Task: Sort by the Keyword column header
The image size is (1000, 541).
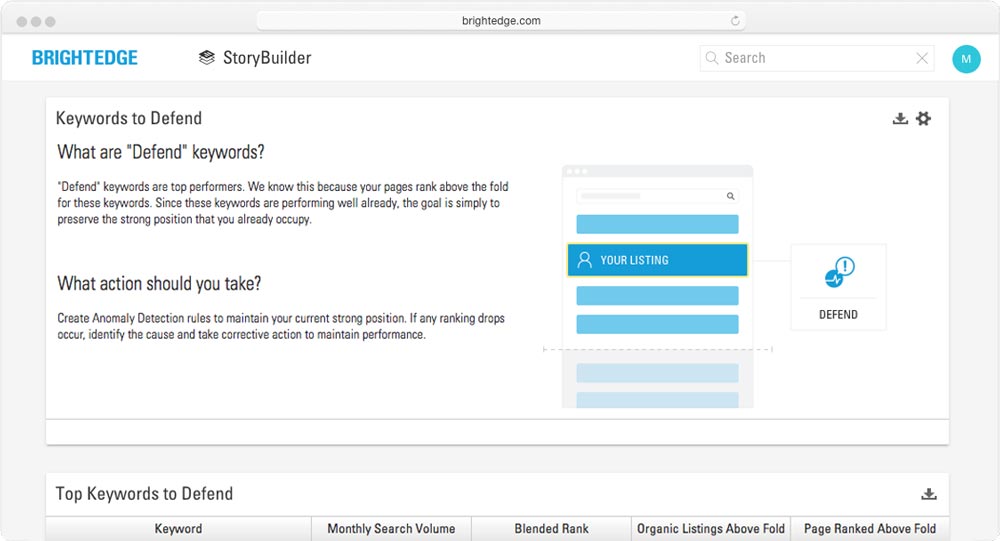Action: [179, 529]
